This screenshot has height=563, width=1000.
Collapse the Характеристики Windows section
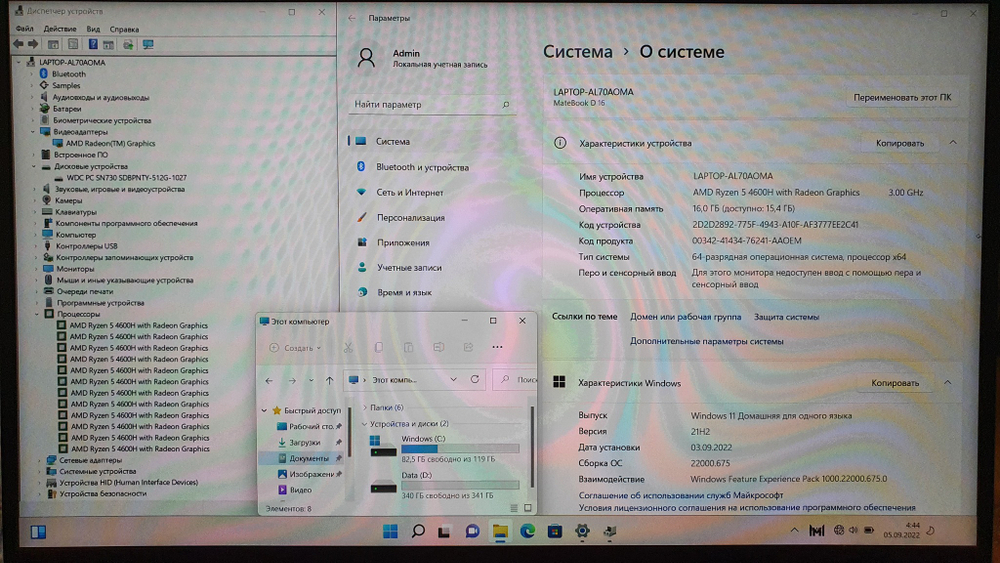[x=948, y=383]
